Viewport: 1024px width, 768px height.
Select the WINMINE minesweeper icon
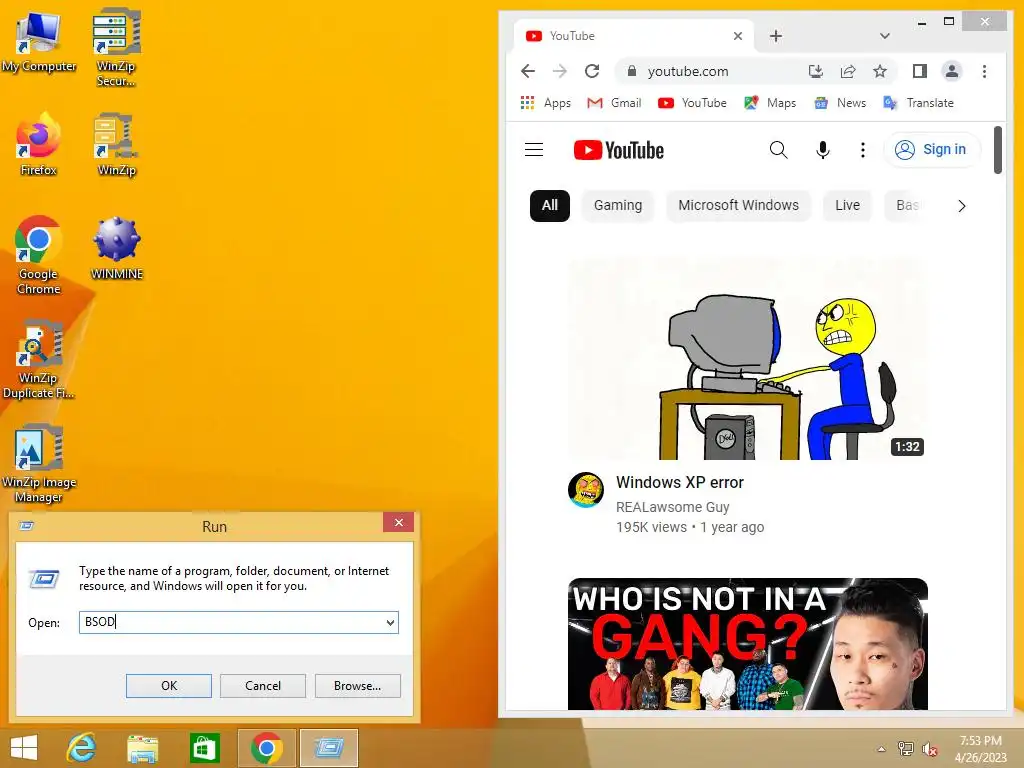116,248
